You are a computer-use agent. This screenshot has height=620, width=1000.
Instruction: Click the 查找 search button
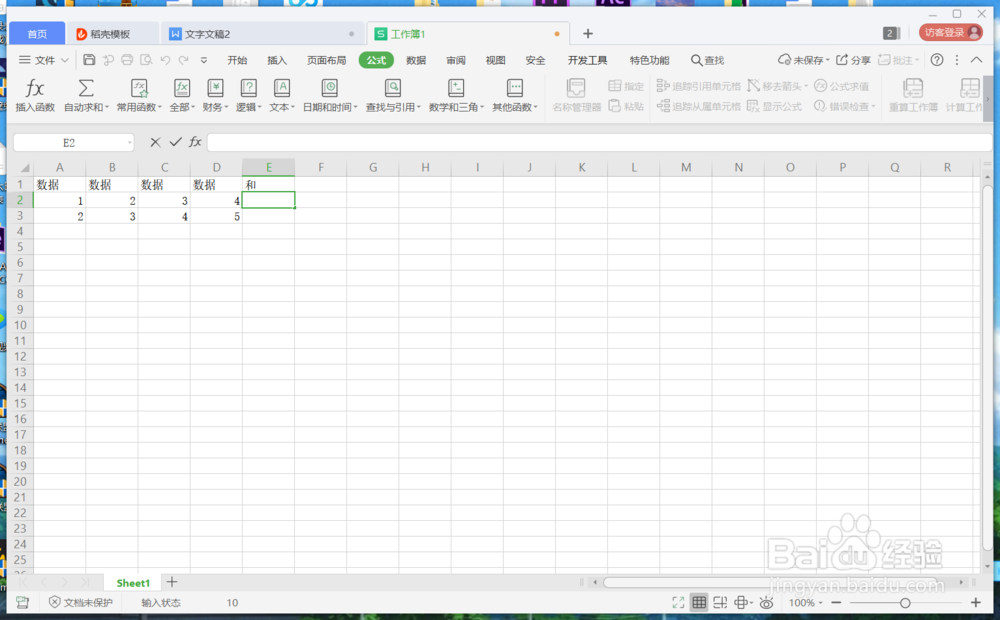(707, 60)
